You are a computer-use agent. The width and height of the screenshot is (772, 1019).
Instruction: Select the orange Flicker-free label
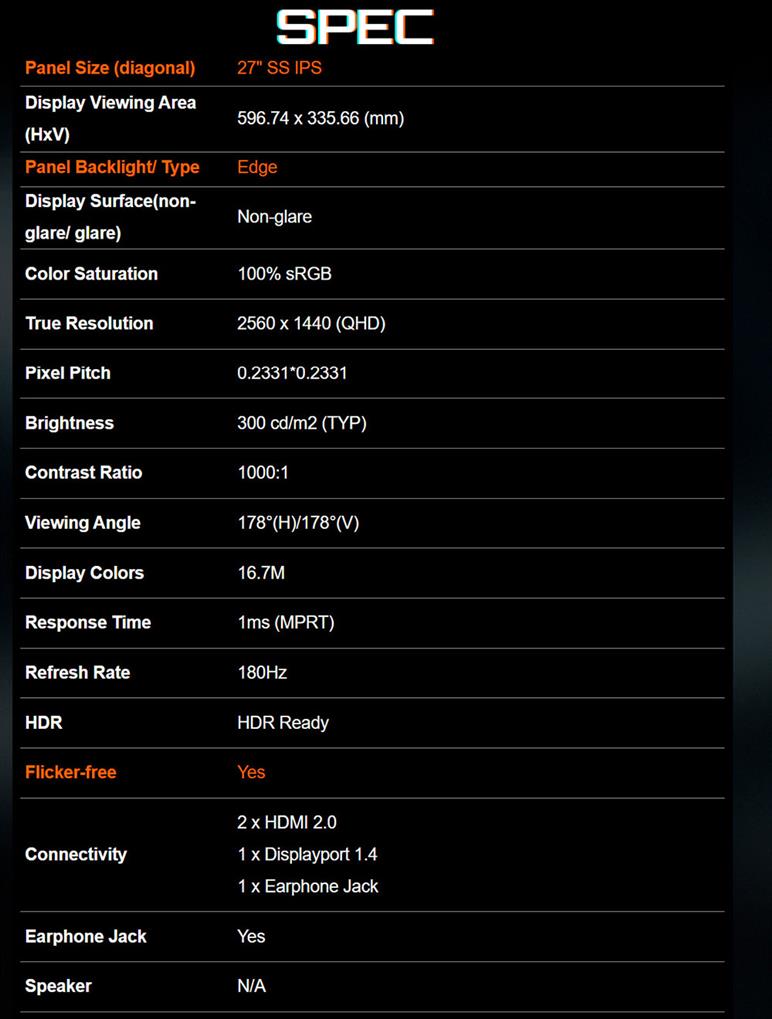70,772
